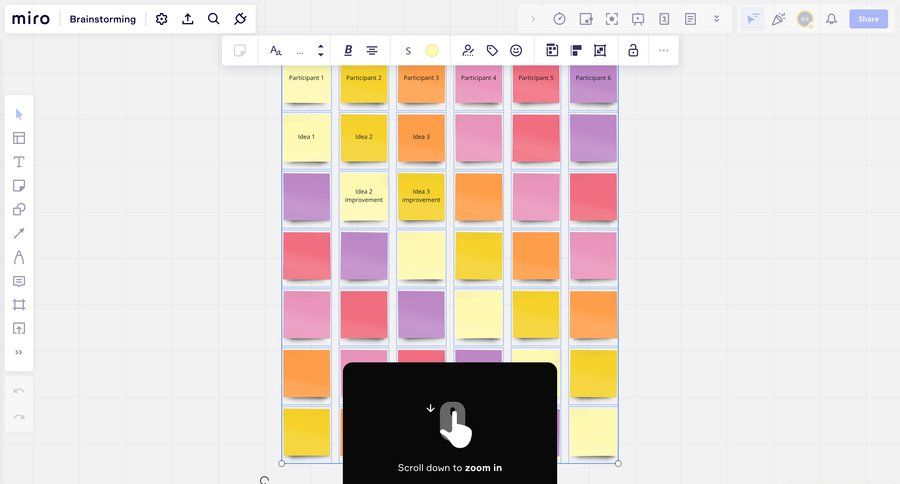Select the connection line arrow tool
900x484 pixels.
[19, 233]
